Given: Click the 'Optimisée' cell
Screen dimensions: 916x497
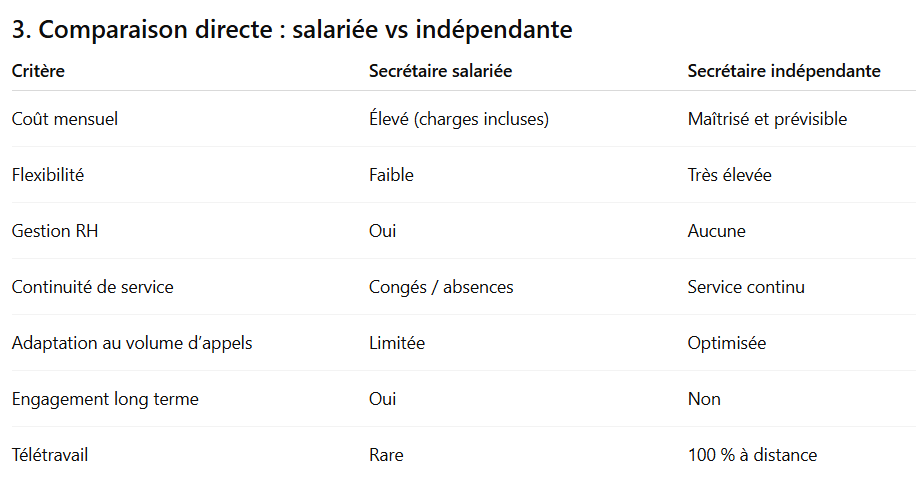Looking at the screenshot, I should tap(727, 343).
